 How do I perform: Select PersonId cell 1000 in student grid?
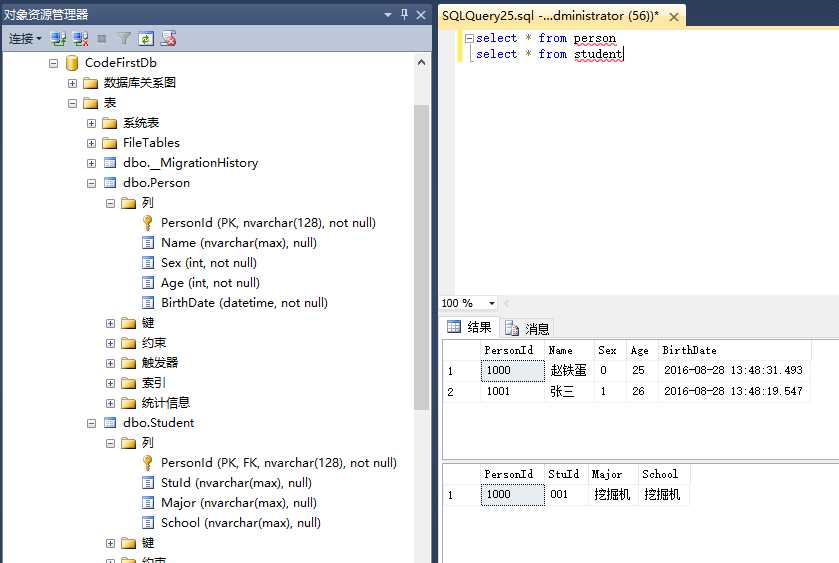tap(513, 494)
